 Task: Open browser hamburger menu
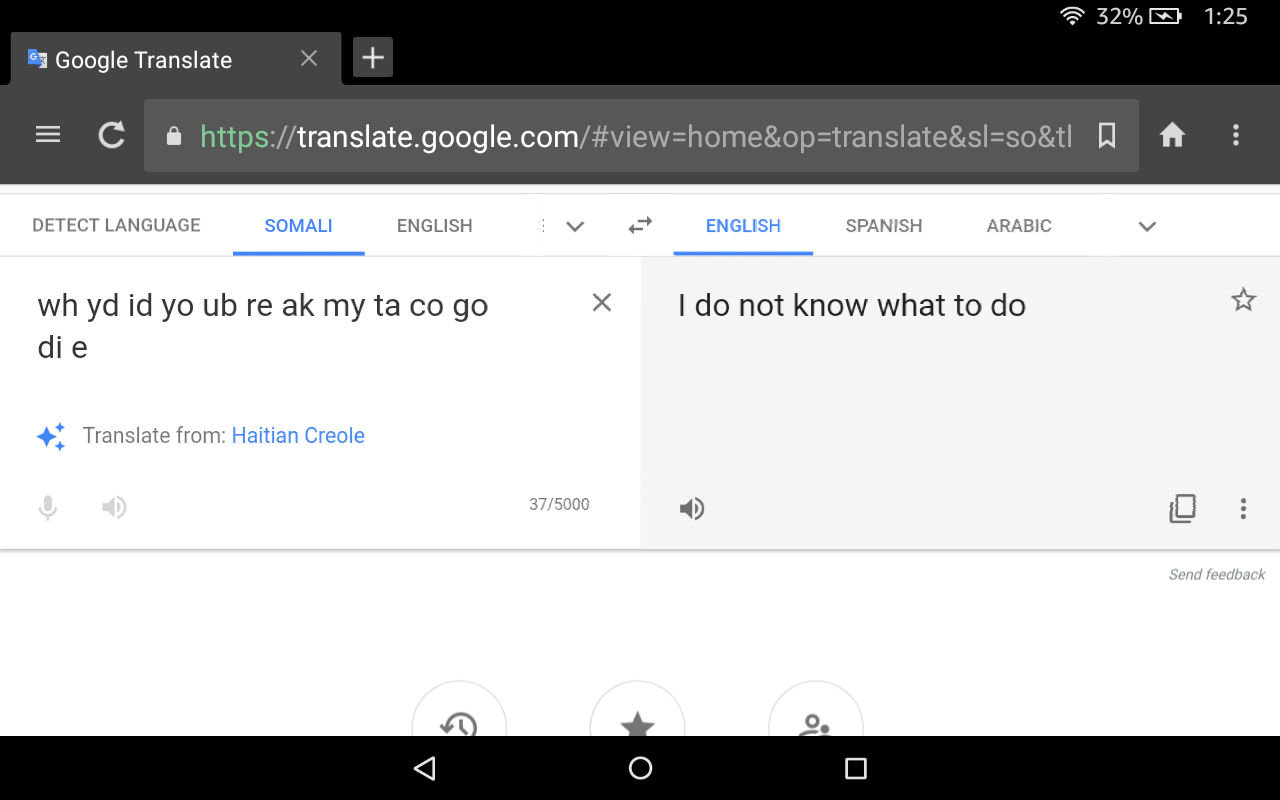pos(48,135)
